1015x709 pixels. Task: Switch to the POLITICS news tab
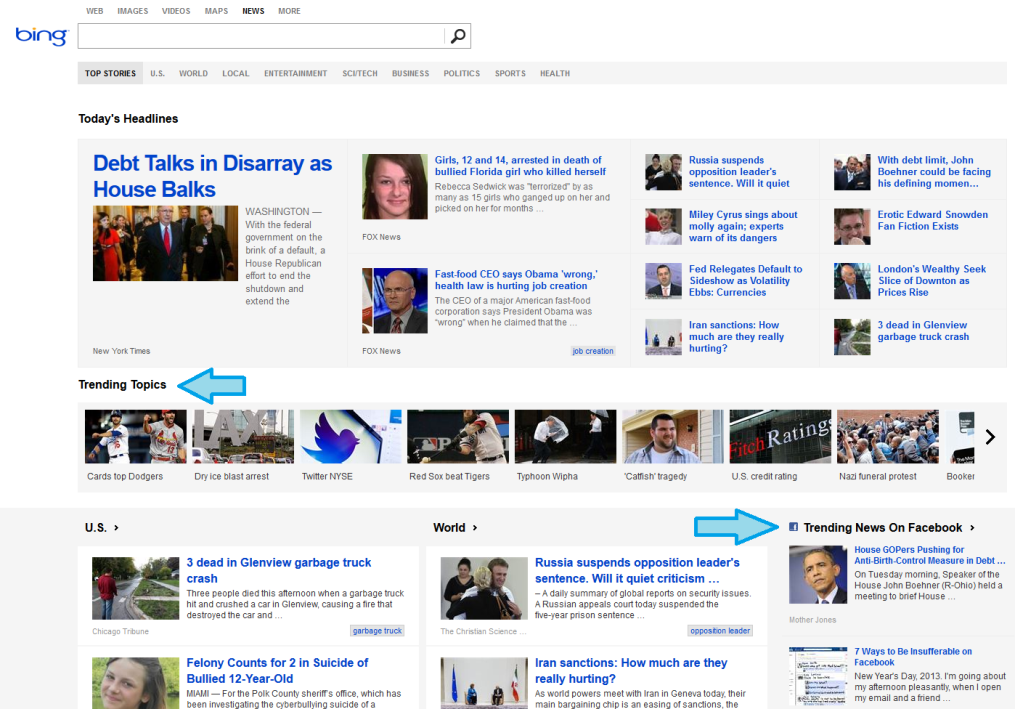462,73
